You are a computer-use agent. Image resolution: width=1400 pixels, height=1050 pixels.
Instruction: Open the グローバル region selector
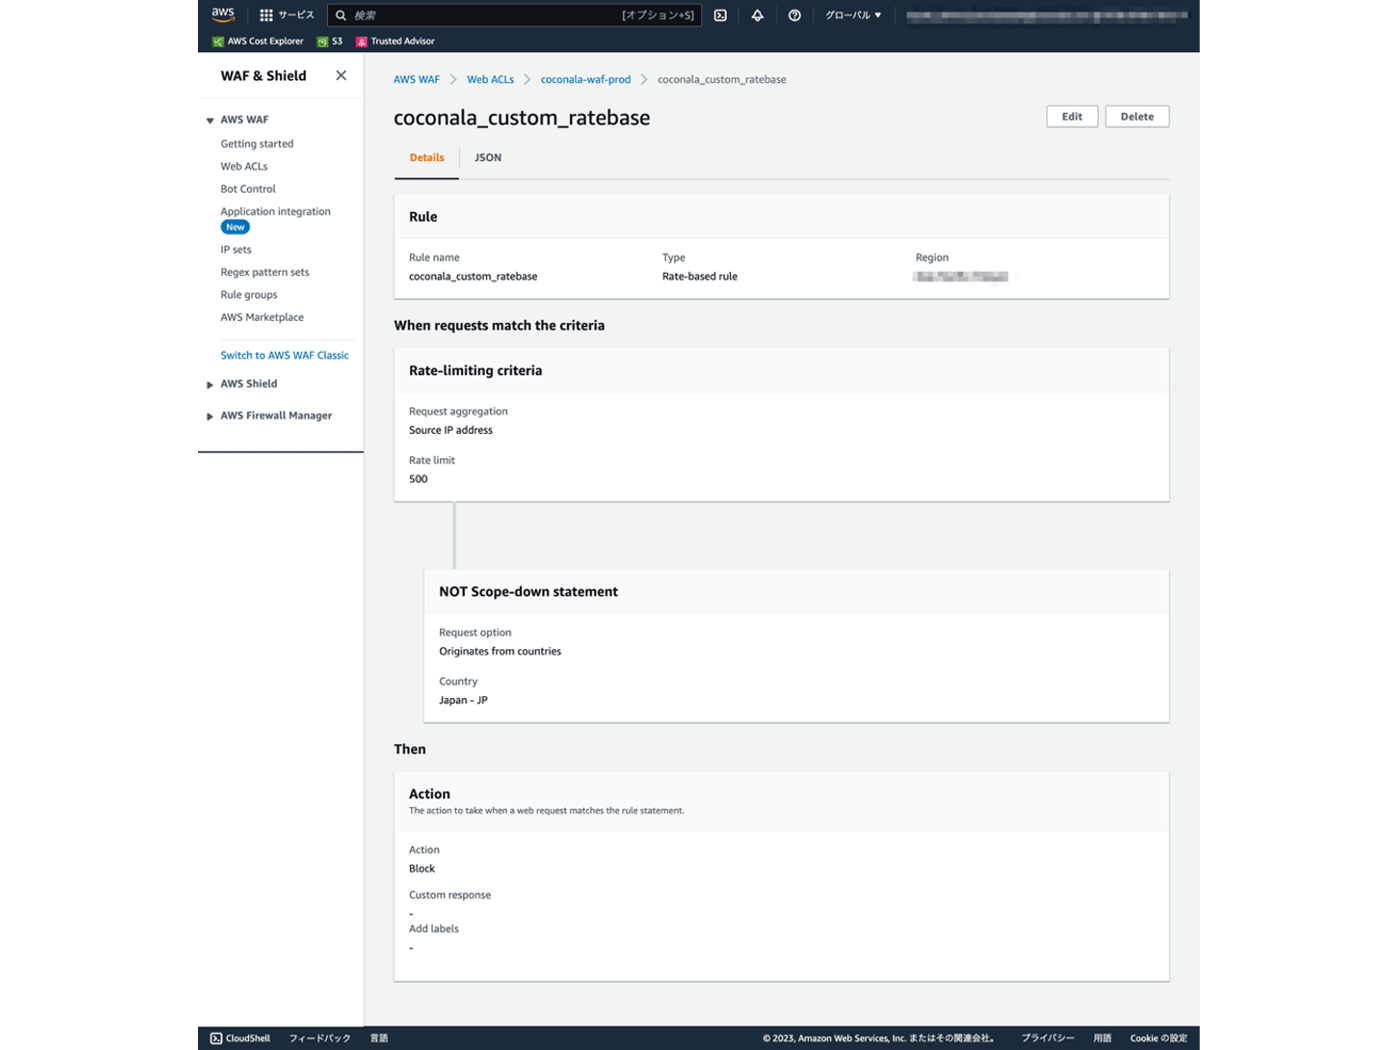click(852, 14)
